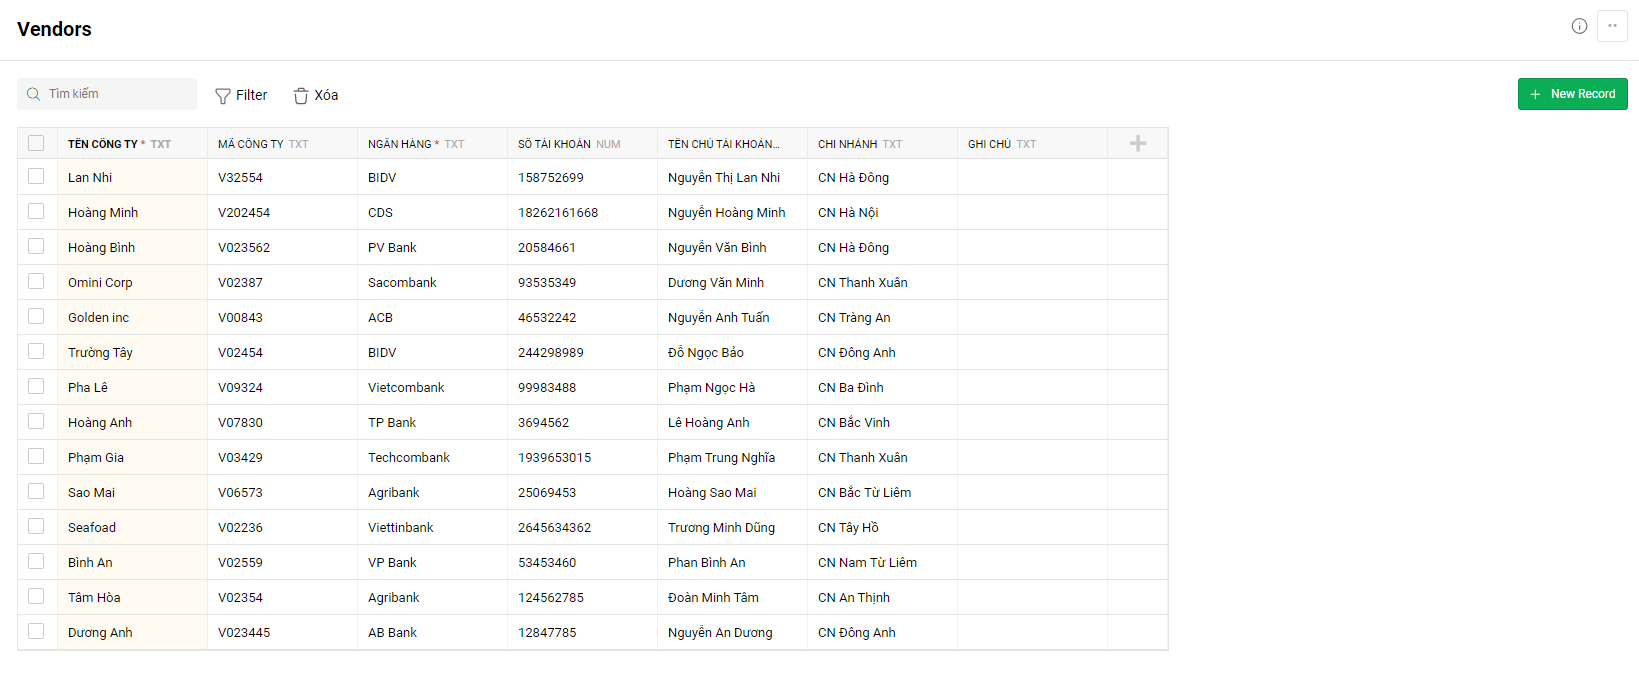Click the branch cell CN An Thịnh
This screenshot has height=677, width=1639.
(x=882, y=597)
